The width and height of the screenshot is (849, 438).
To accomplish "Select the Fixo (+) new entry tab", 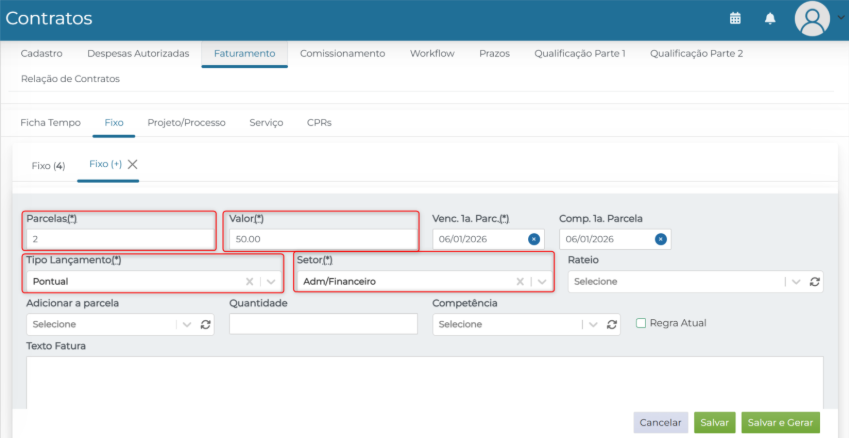I will click(106, 164).
